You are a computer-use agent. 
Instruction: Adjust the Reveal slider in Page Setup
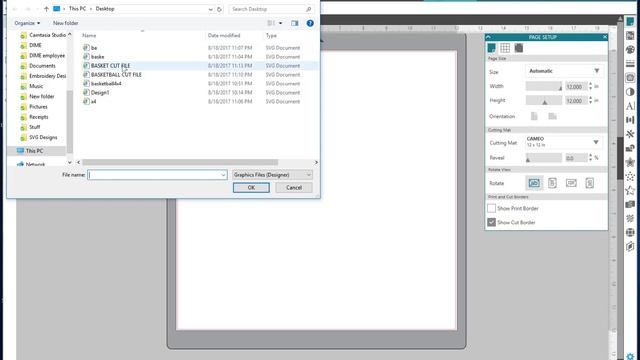(x=544, y=158)
